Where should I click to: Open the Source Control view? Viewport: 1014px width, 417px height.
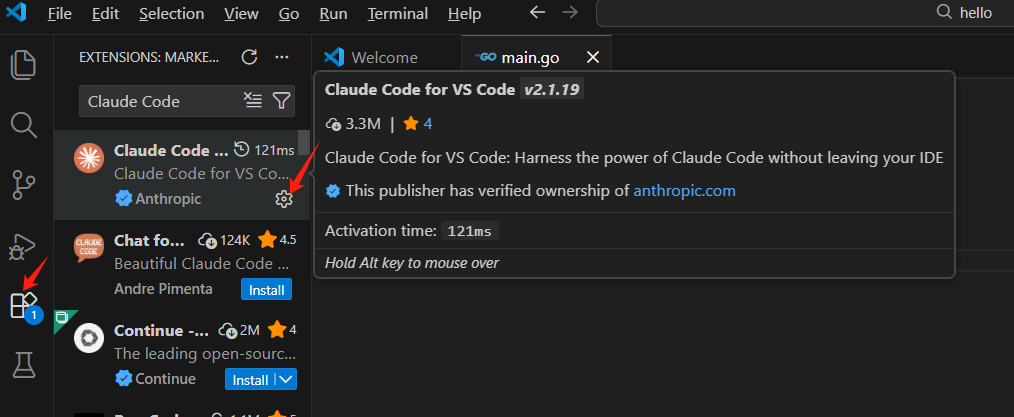coord(24,185)
